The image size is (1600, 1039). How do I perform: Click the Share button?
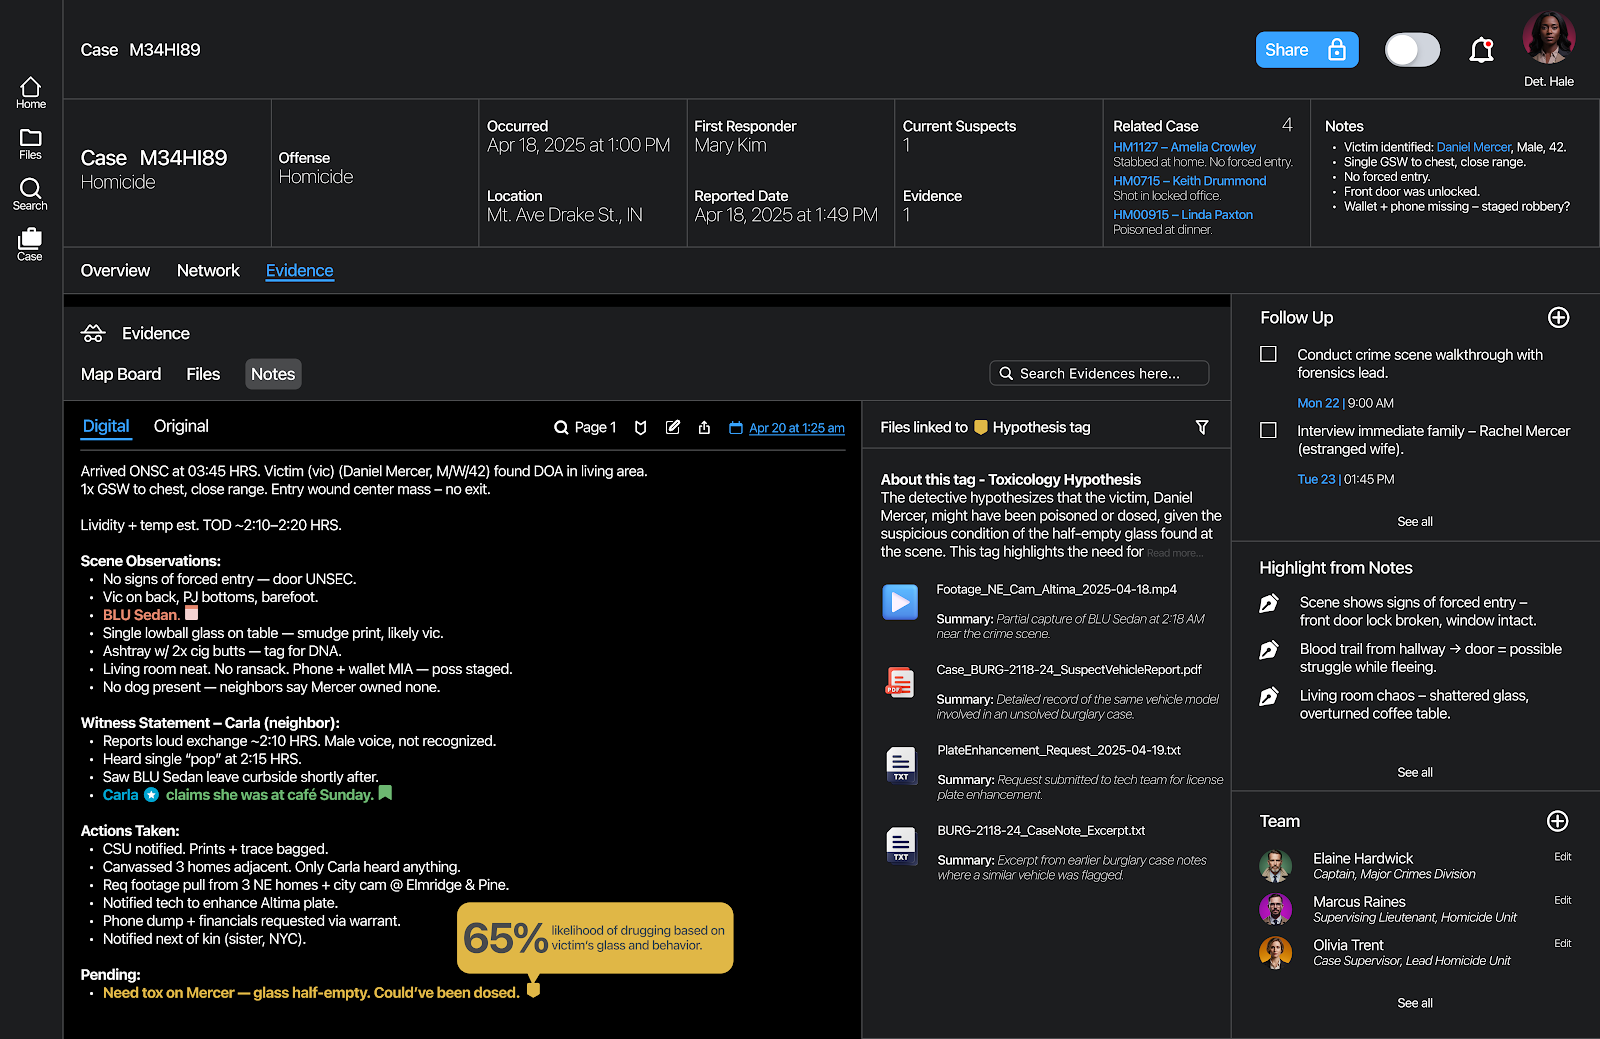1306,50
